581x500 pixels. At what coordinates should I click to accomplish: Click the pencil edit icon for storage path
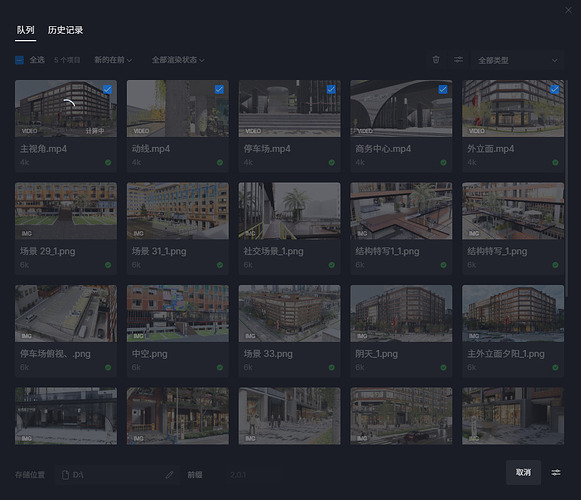coord(169,474)
